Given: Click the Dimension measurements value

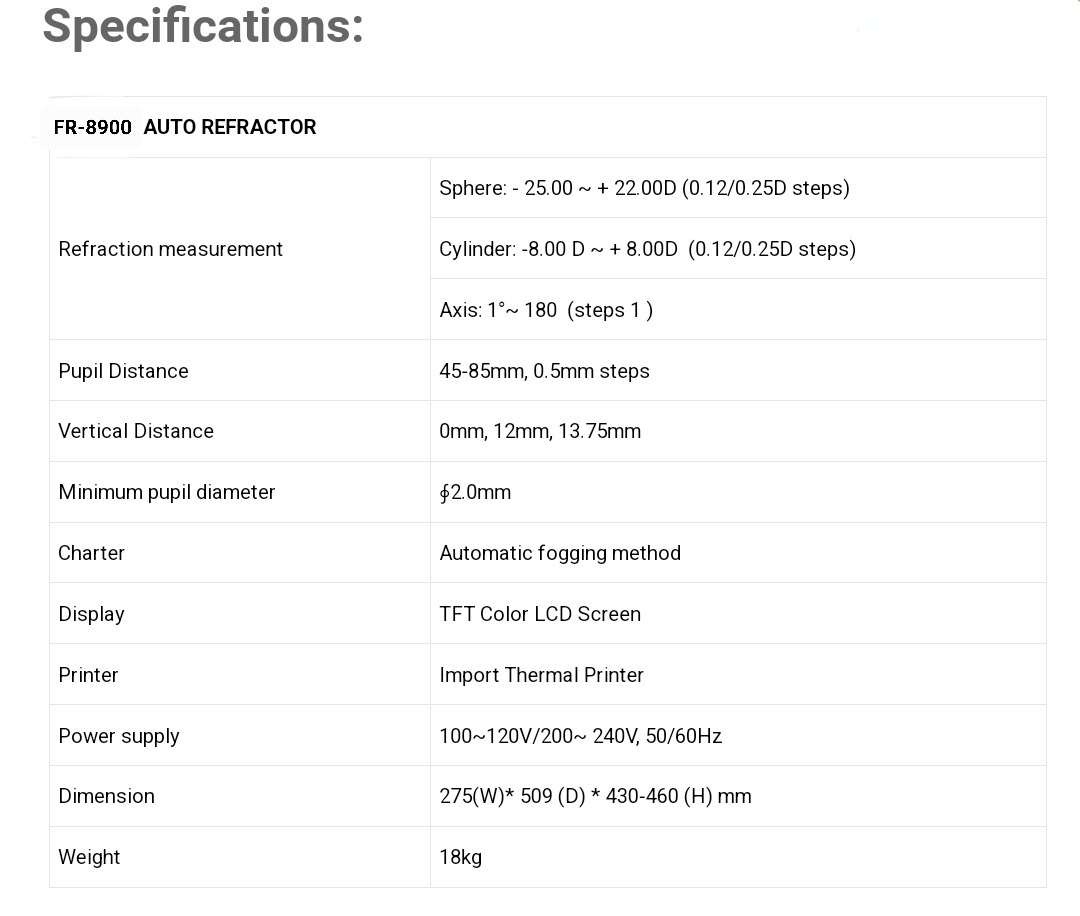Looking at the screenshot, I should pos(595,796).
